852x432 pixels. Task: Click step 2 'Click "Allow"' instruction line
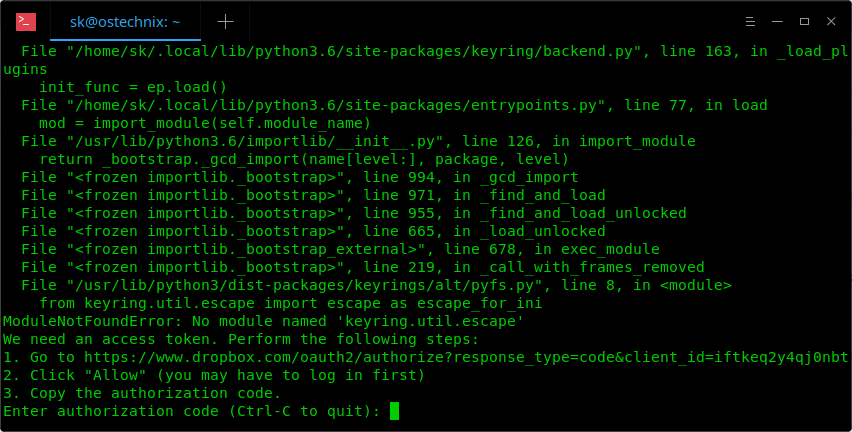[213, 375]
